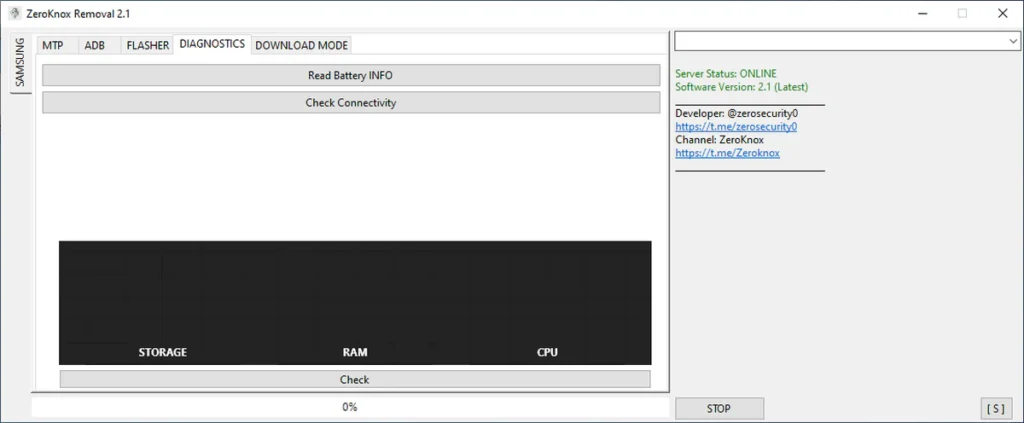Click the [S] button
Image resolution: width=1024 pixels, height=423 pixels.
tap(996, 408)
